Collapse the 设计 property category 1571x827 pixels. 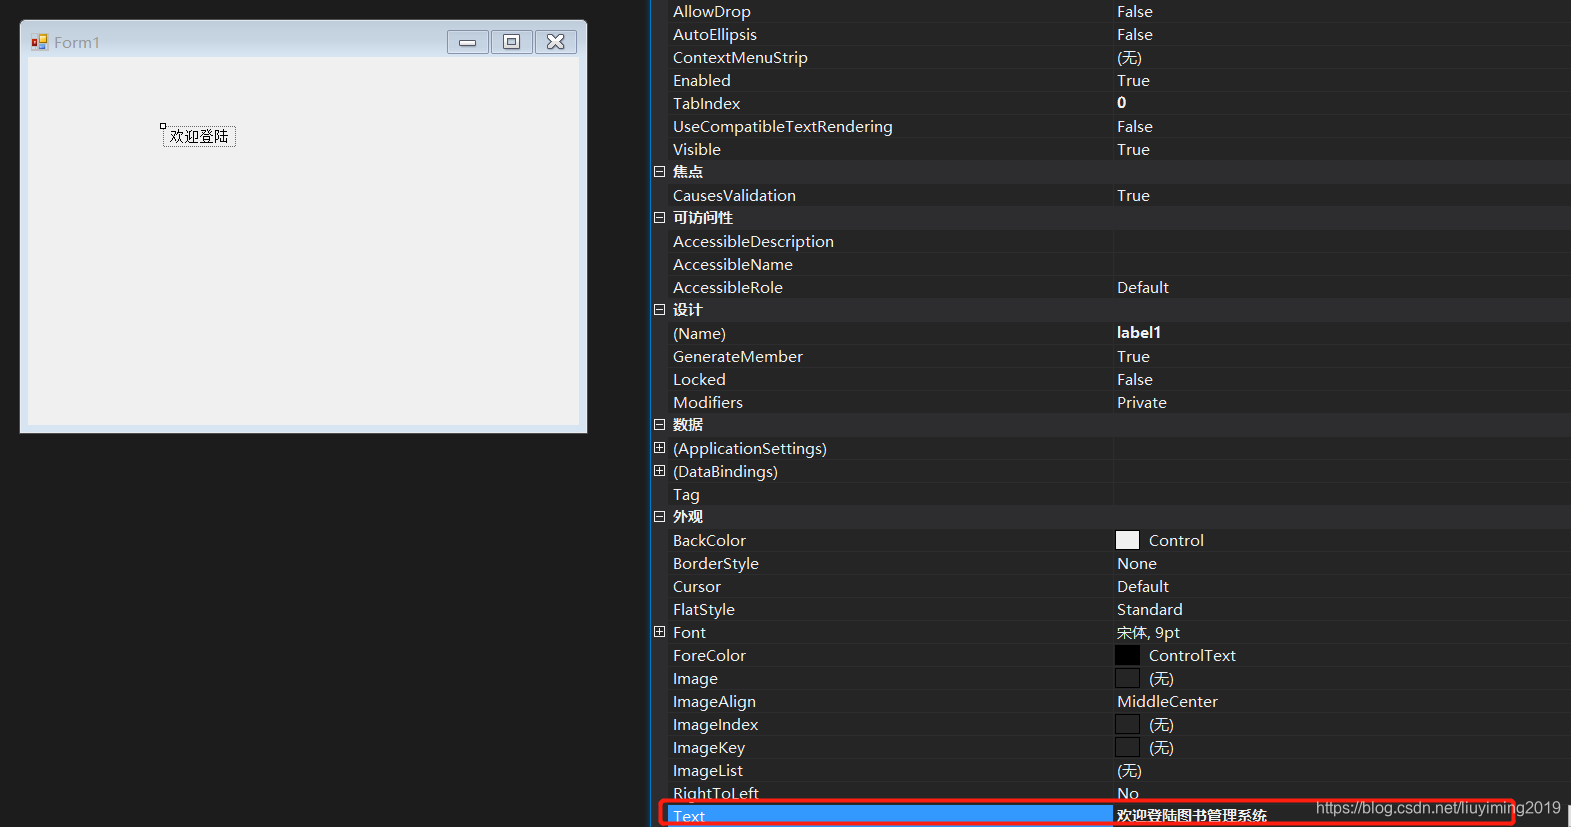point(659,310)
